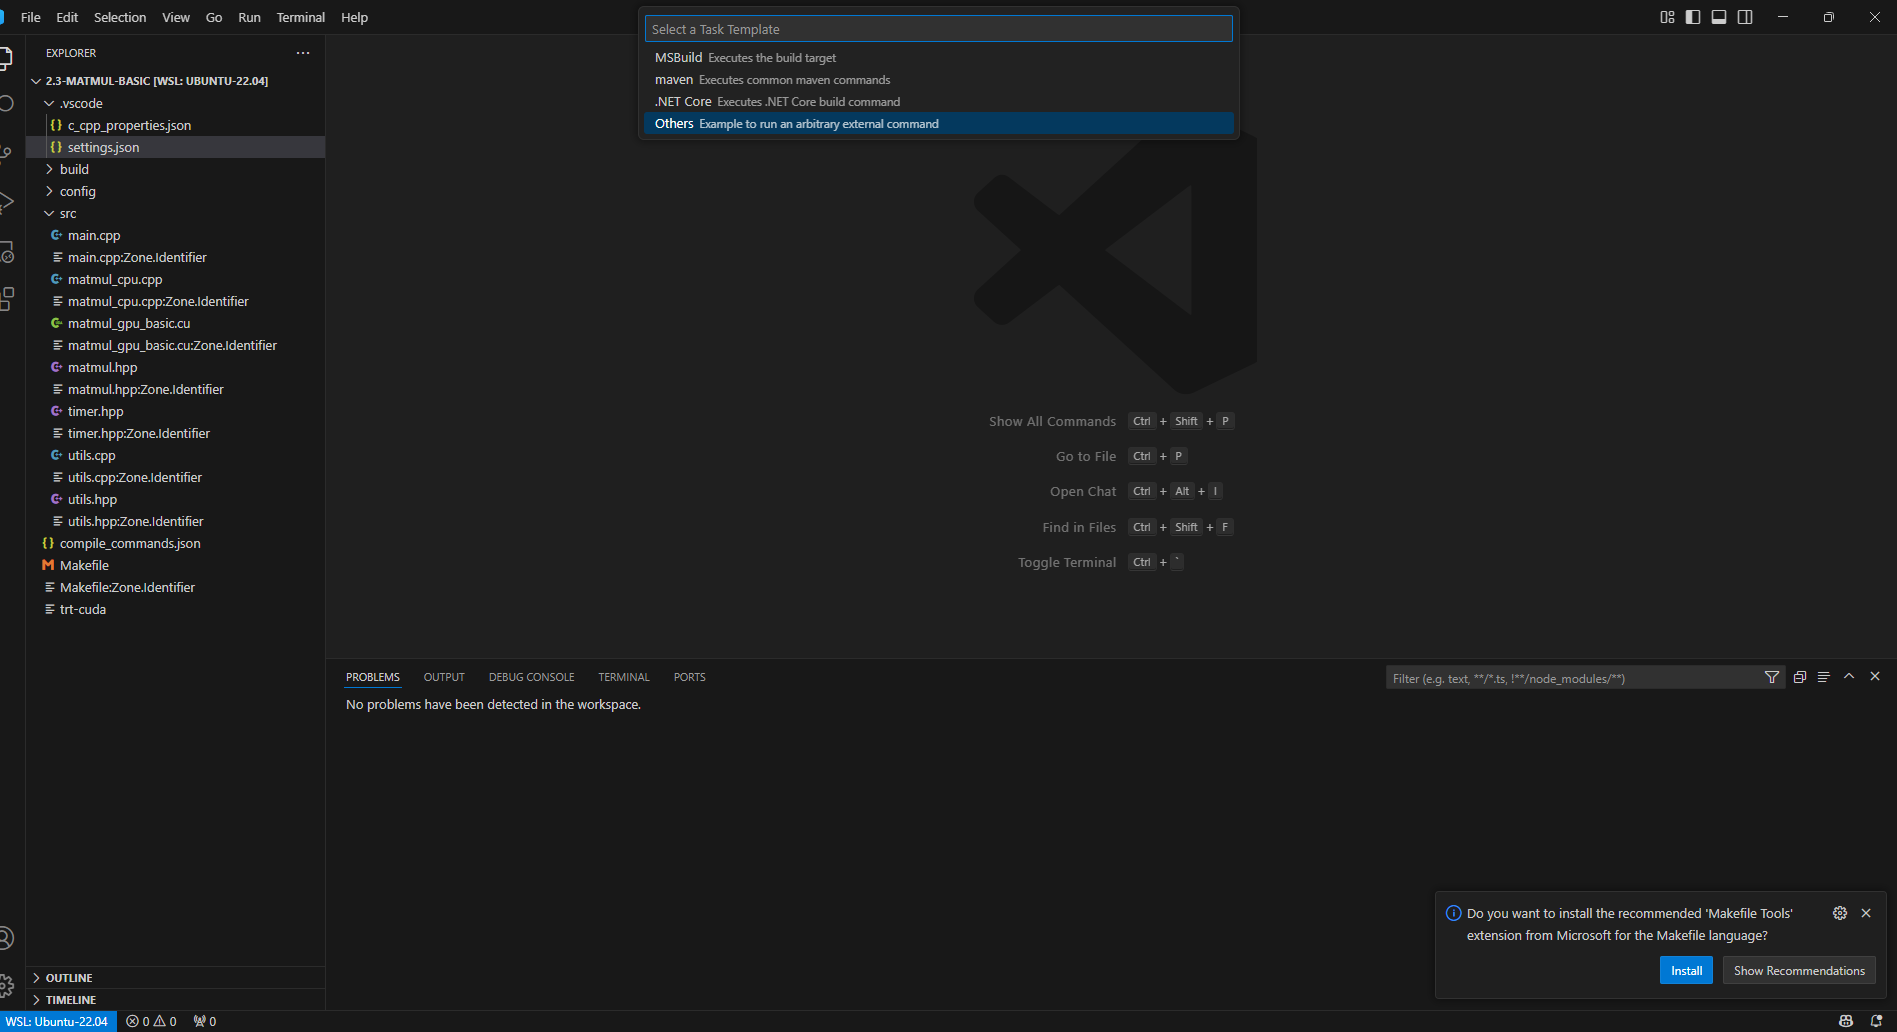Open the Selection menu
Screen dimensions: 1897x1032
(120, 17)
